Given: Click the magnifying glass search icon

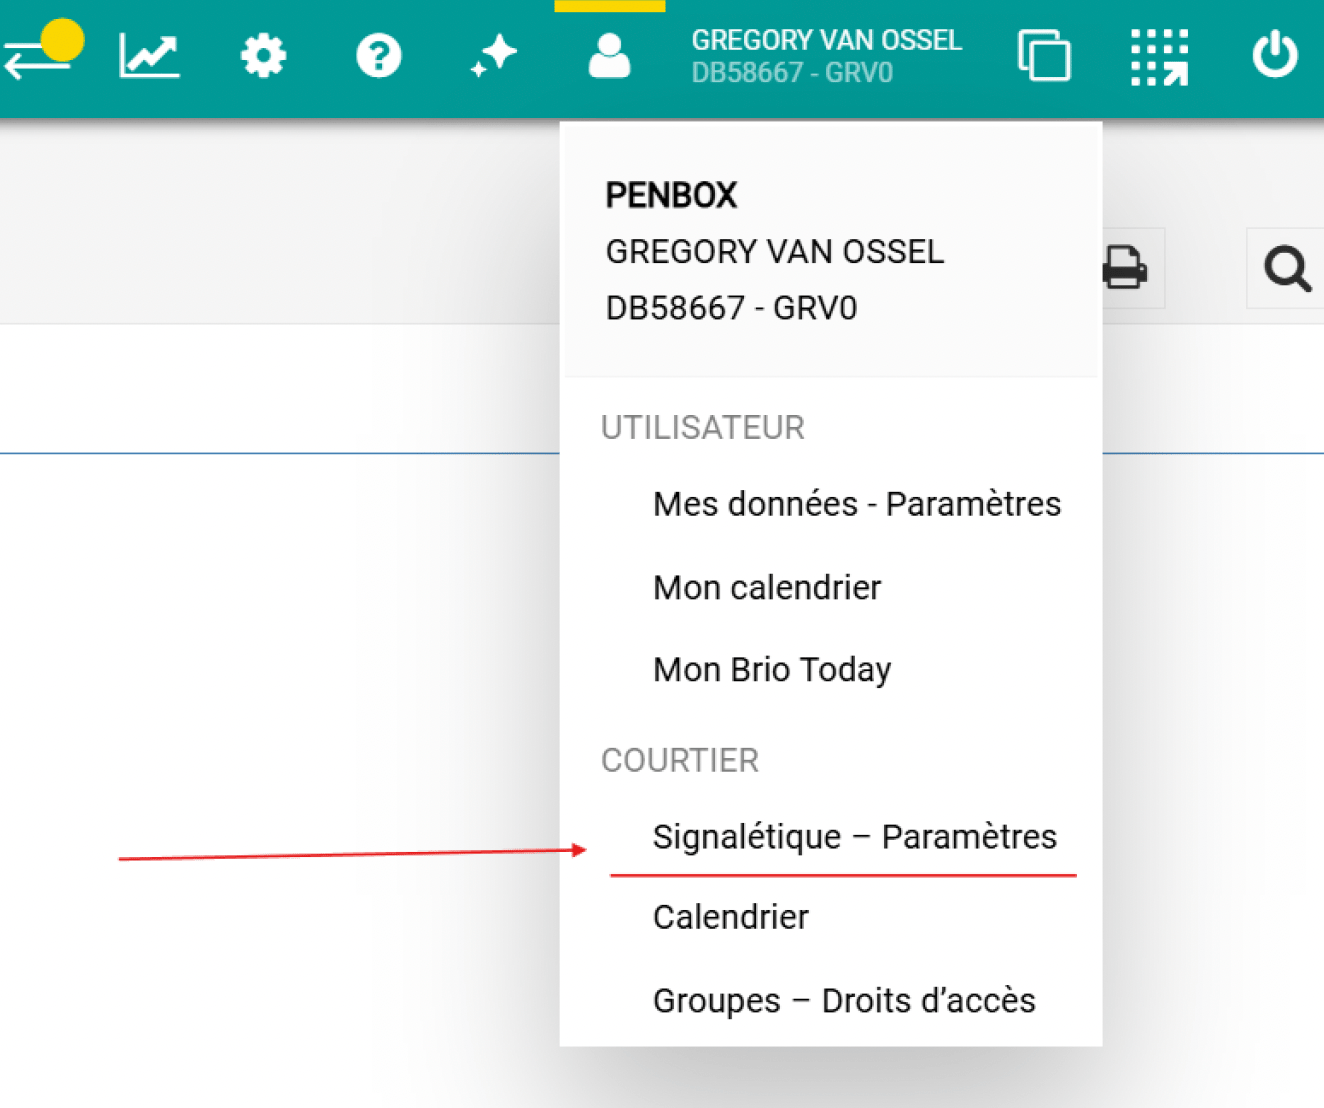Looking at the screenshot, I should [x=1287, y=268].
